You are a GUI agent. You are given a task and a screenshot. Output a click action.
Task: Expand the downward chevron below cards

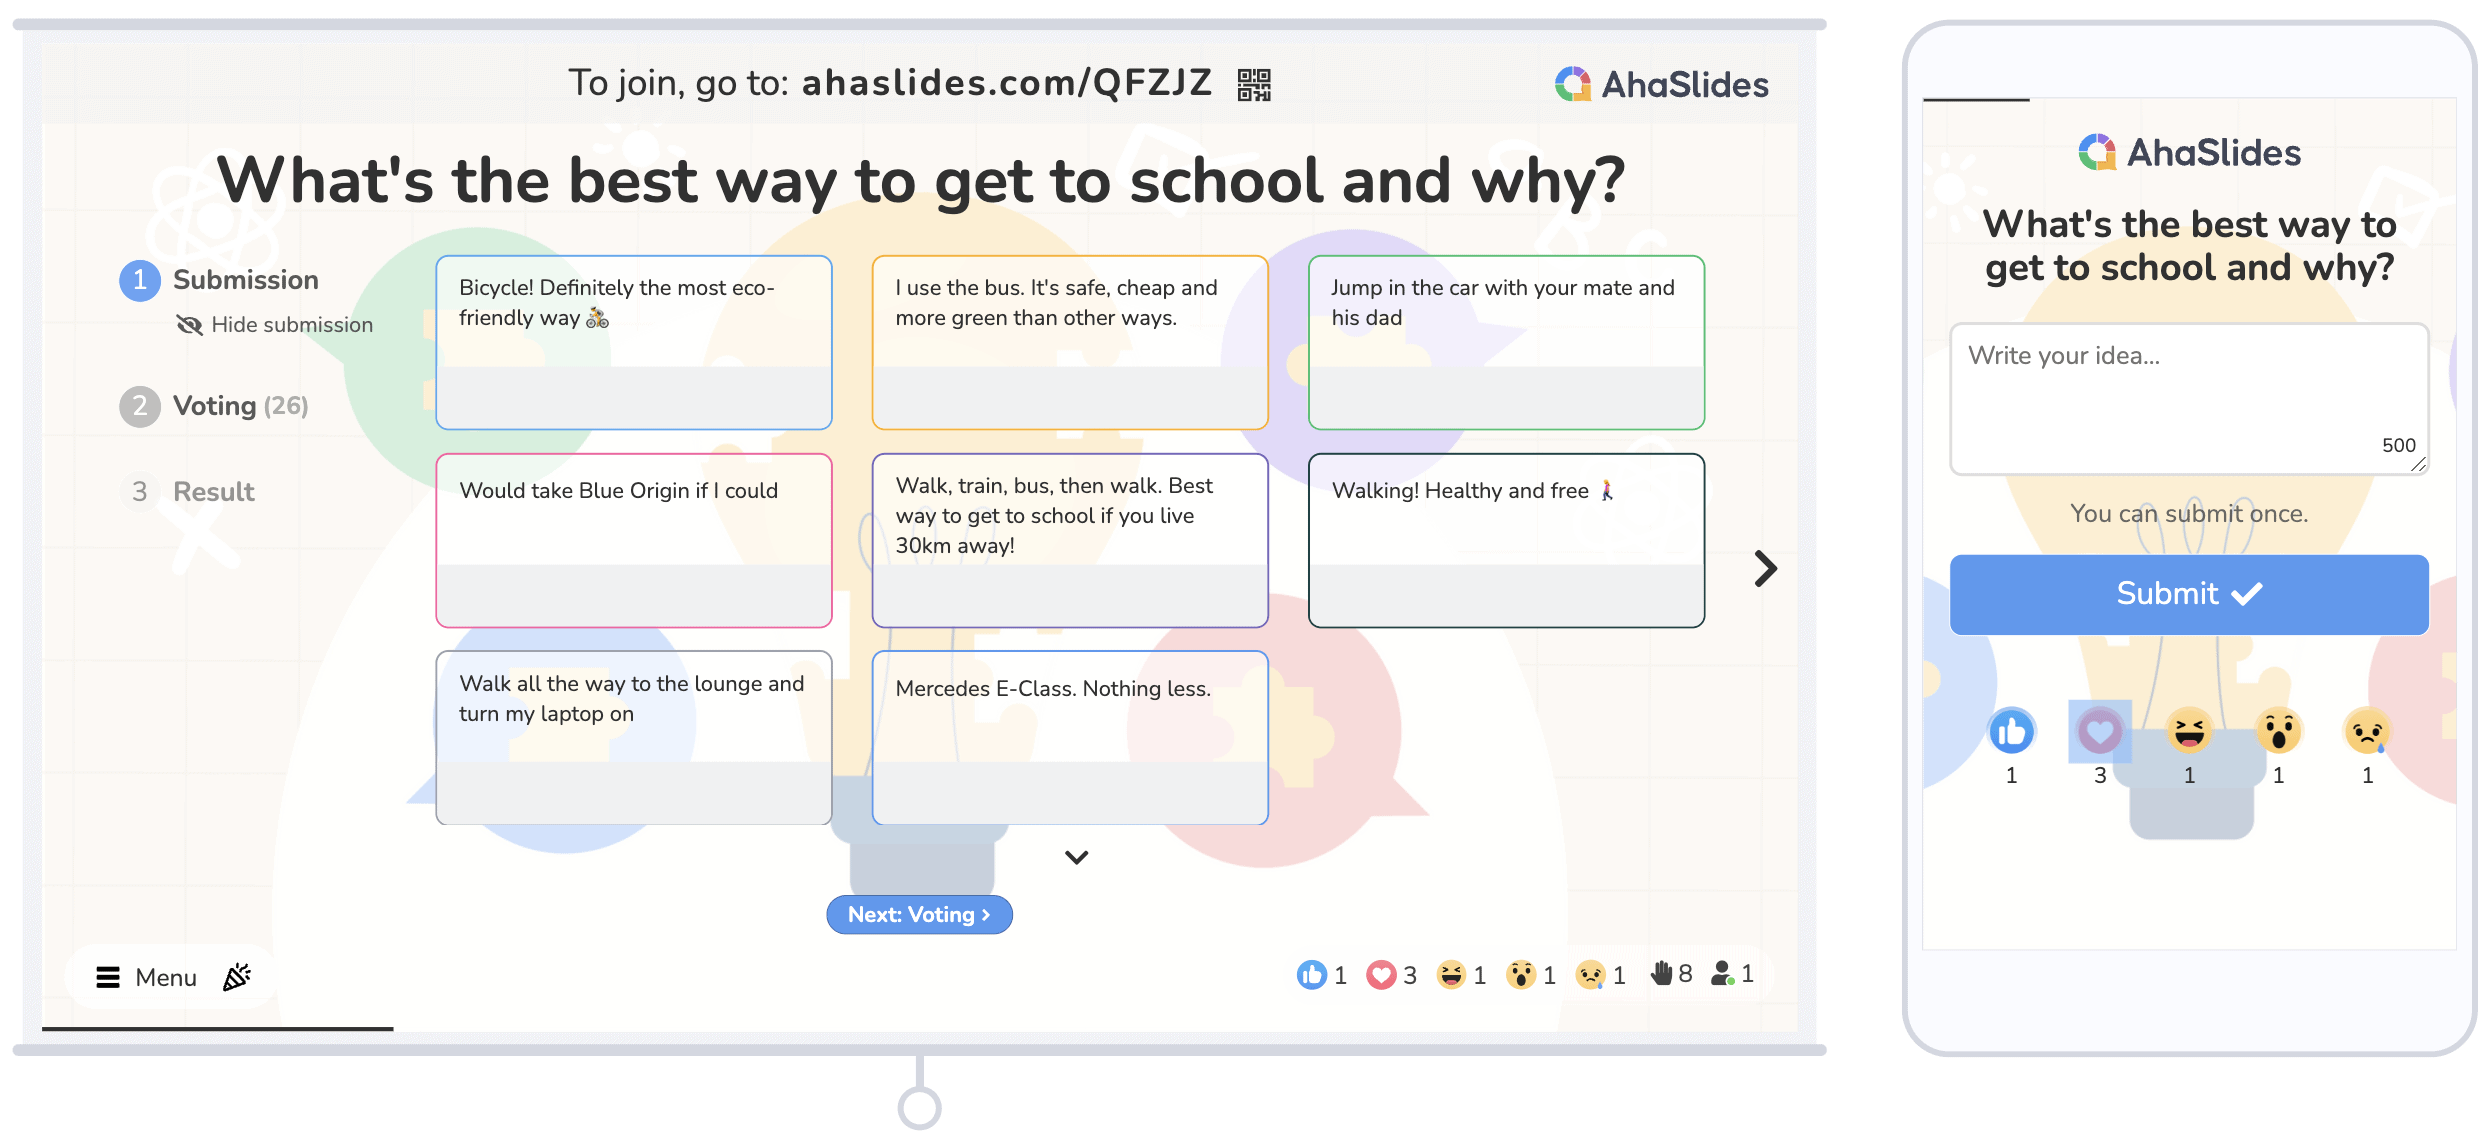point(1076,858)
